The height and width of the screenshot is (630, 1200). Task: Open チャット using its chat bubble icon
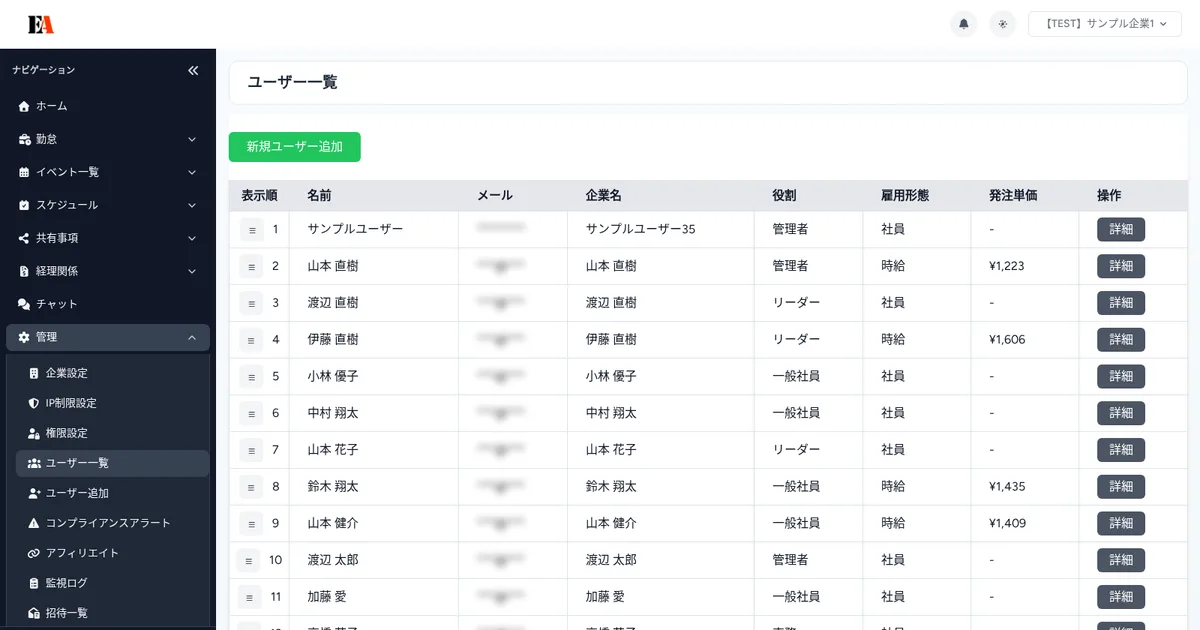coord(22,304)
